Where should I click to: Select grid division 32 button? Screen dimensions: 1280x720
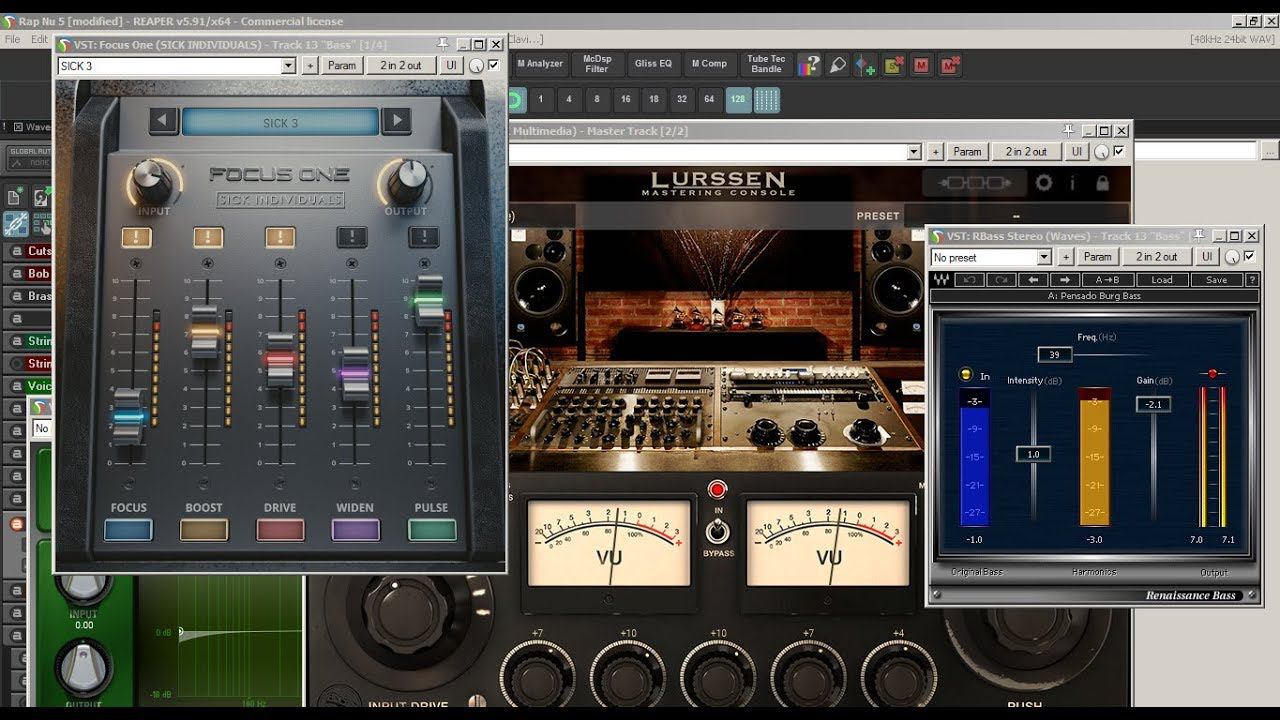pos(682,100)
